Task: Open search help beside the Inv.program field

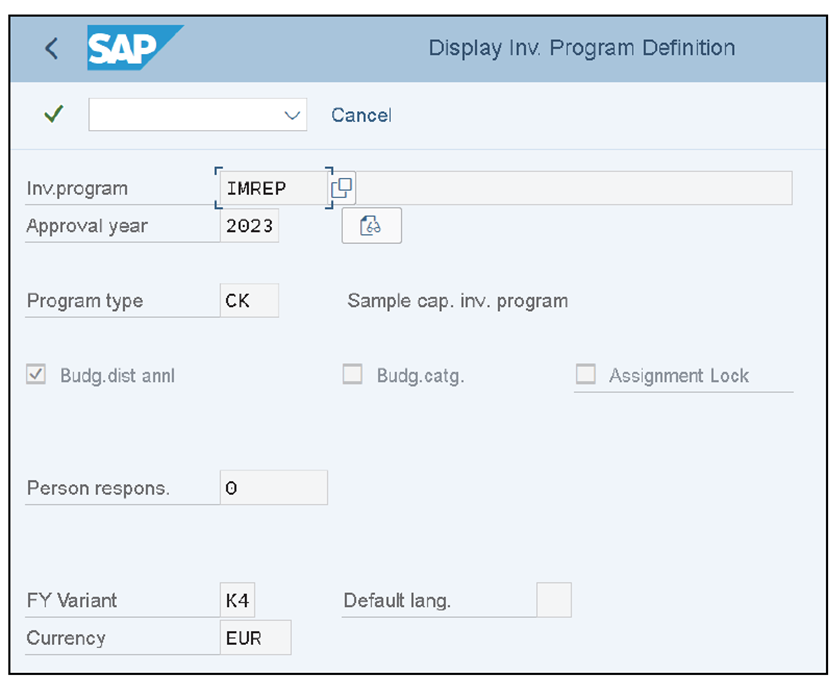Action: 341,187
